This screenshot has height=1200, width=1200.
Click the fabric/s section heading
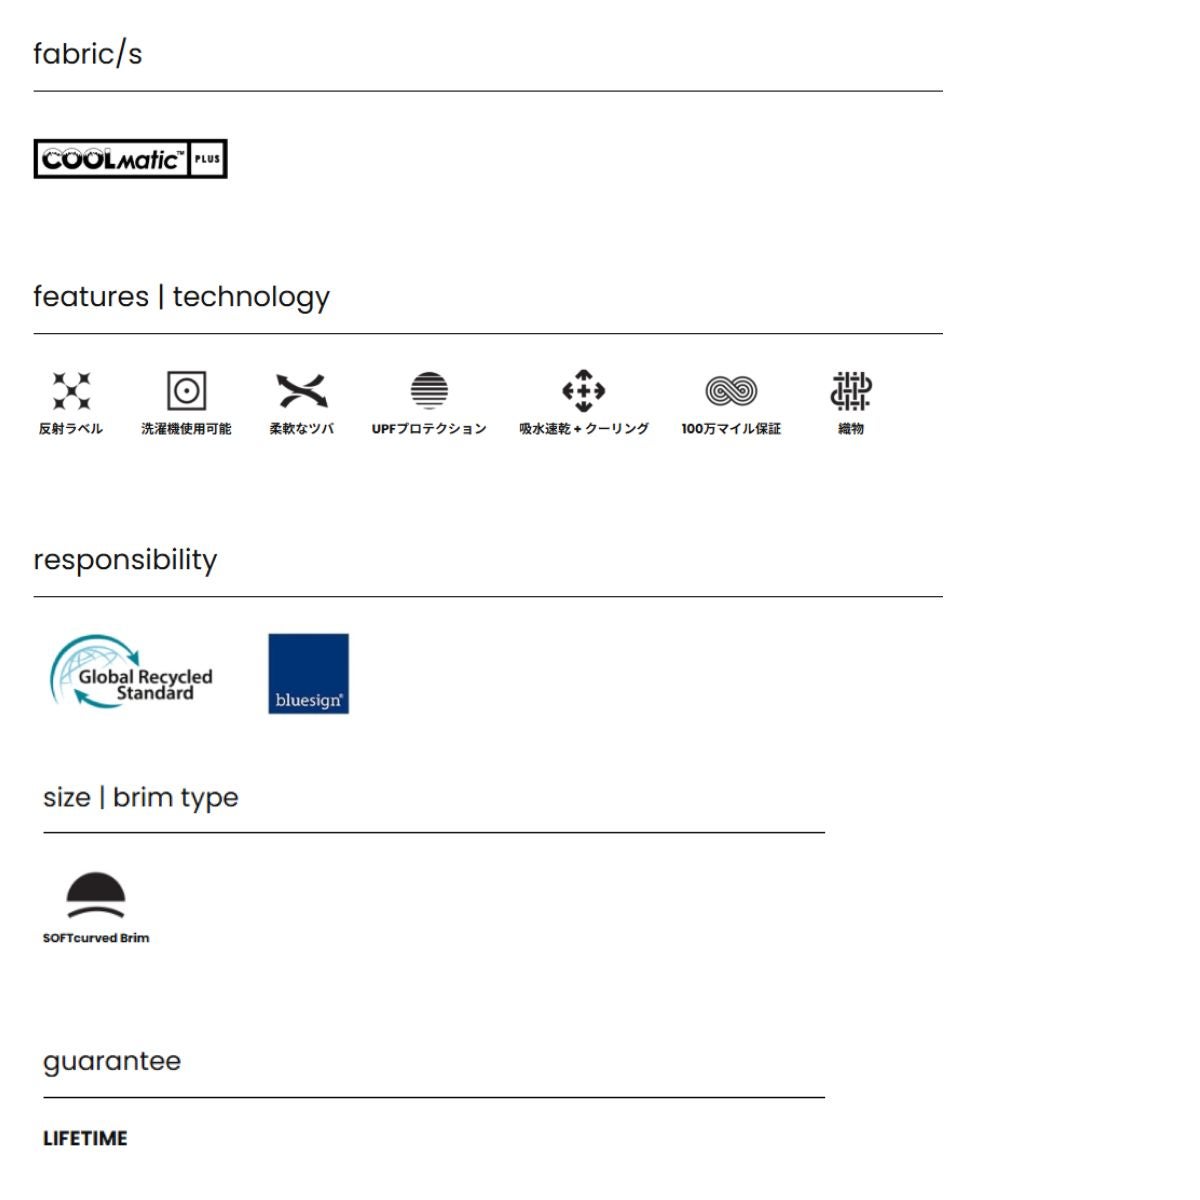88,54
